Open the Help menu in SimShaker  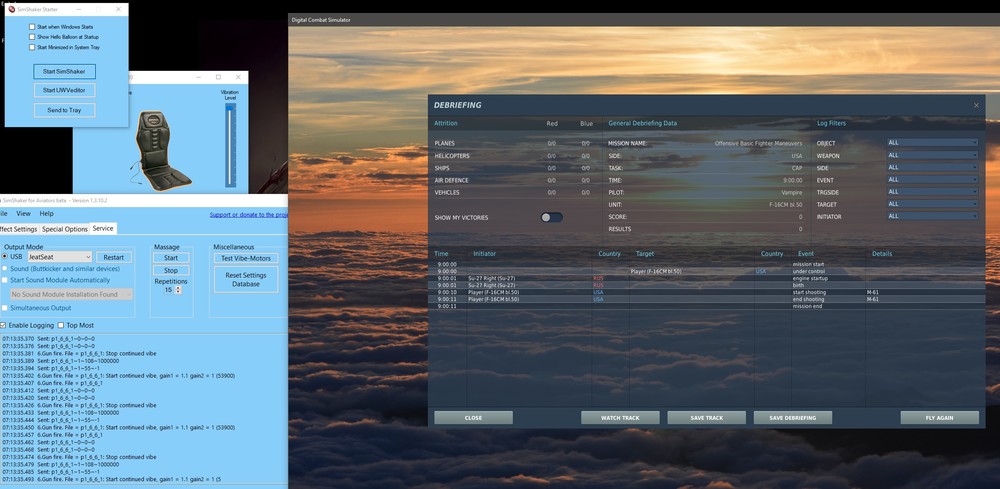47,214
